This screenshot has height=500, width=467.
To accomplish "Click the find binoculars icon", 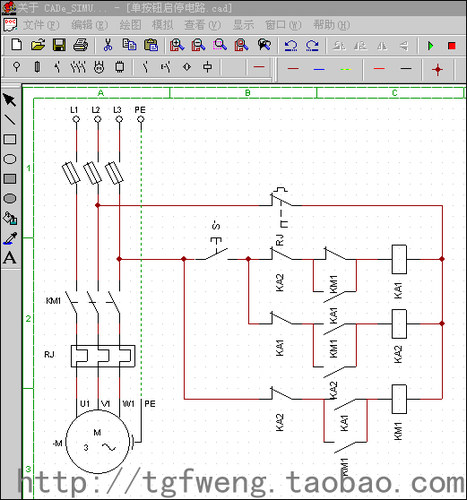I will [x=264, y=45].
